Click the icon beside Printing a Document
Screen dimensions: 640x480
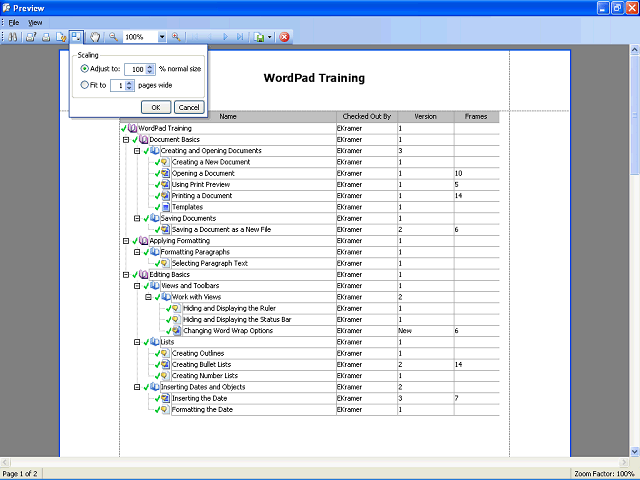165,196
